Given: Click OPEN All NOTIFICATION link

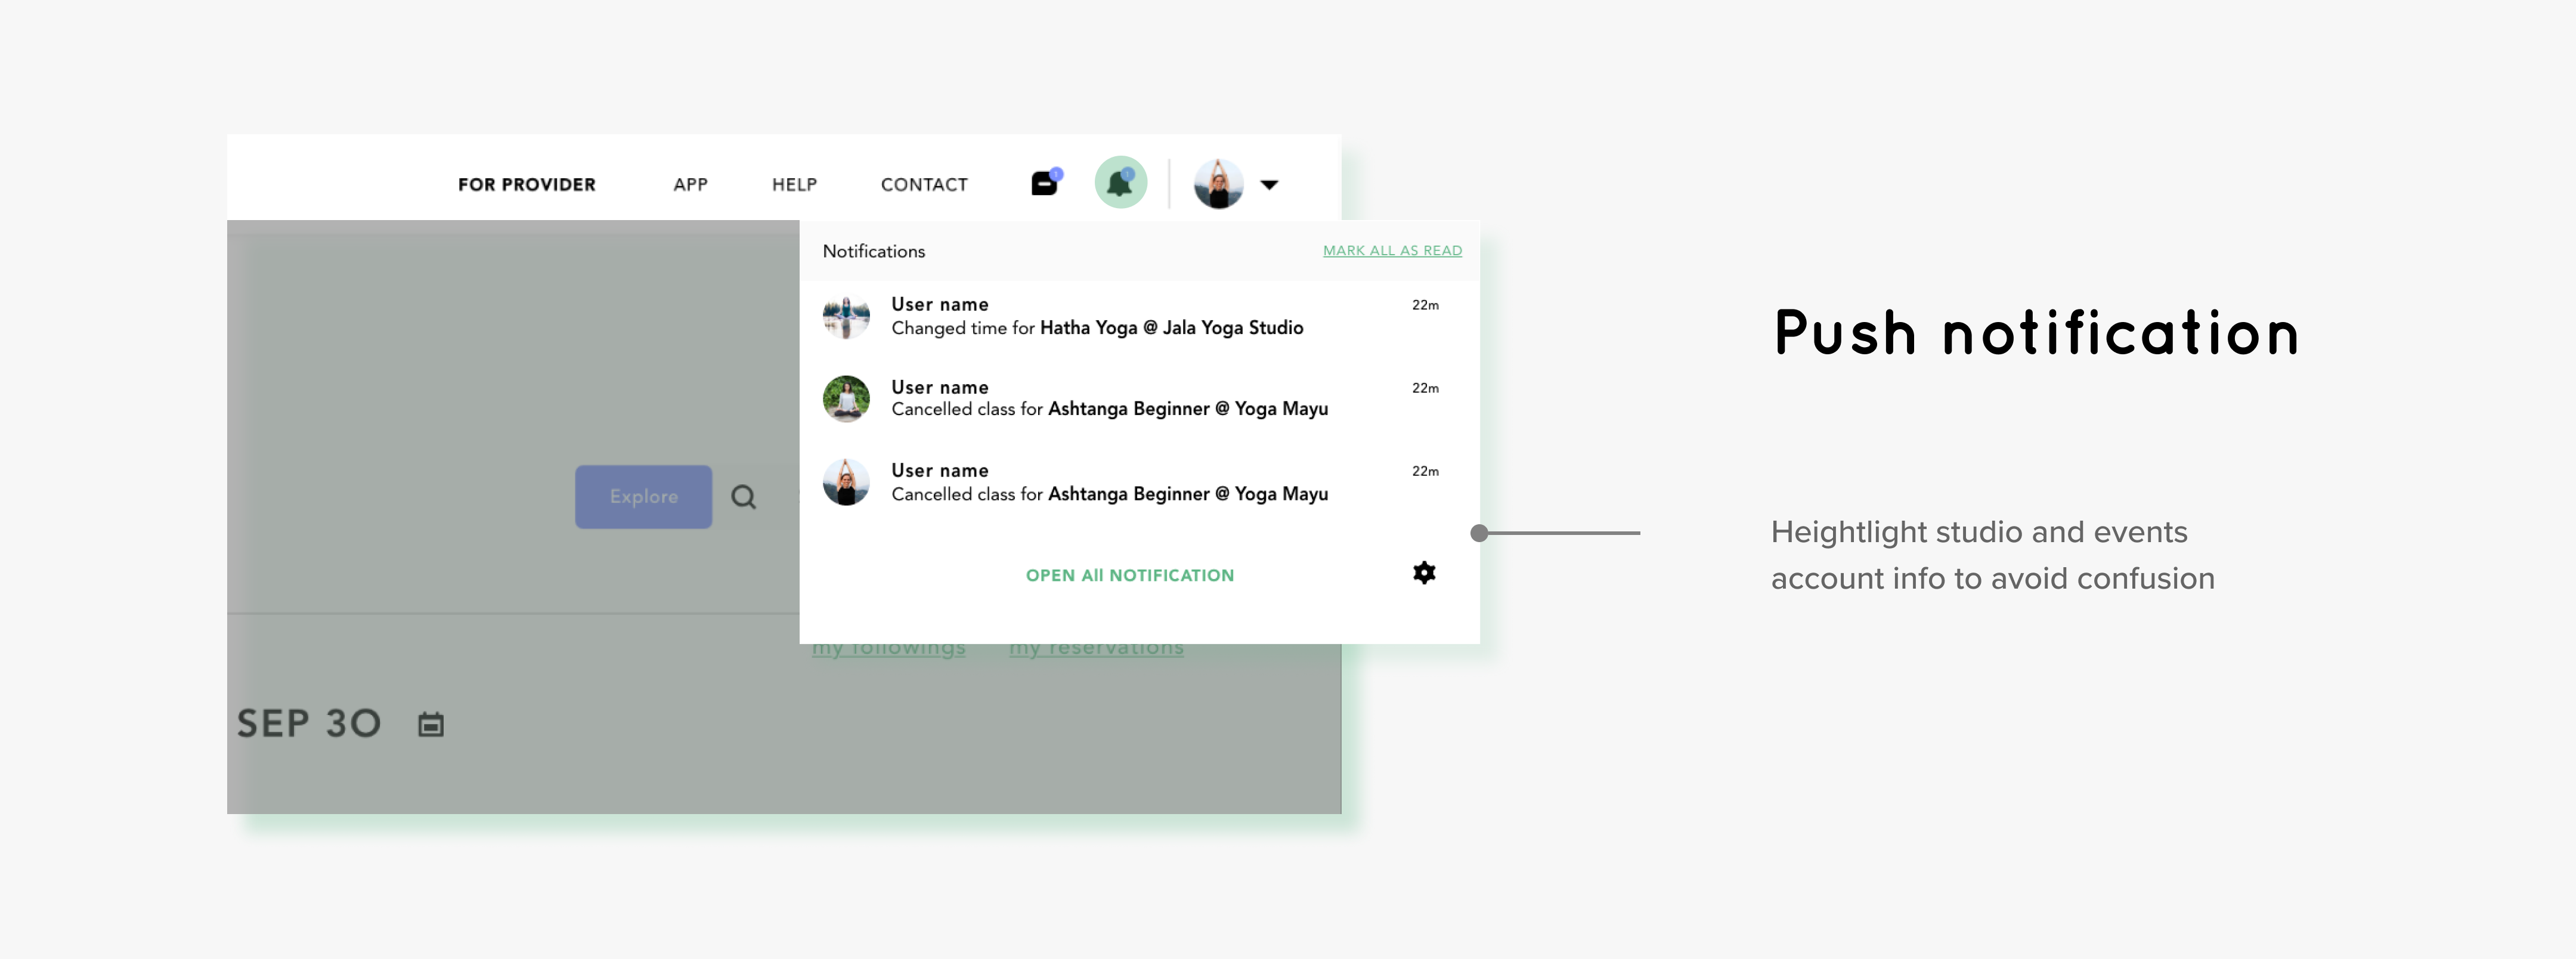Looking at the screenshot, I should 1130,576.
